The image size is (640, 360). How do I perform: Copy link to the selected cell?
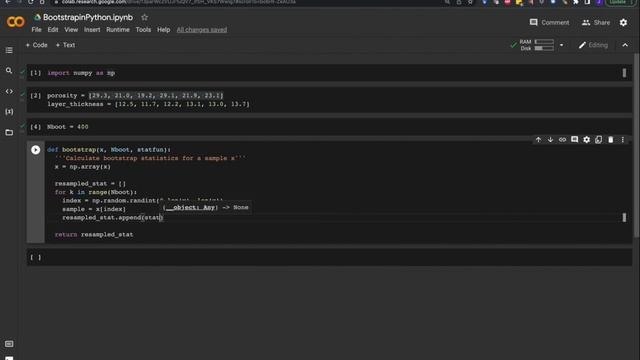click(562, 140)
